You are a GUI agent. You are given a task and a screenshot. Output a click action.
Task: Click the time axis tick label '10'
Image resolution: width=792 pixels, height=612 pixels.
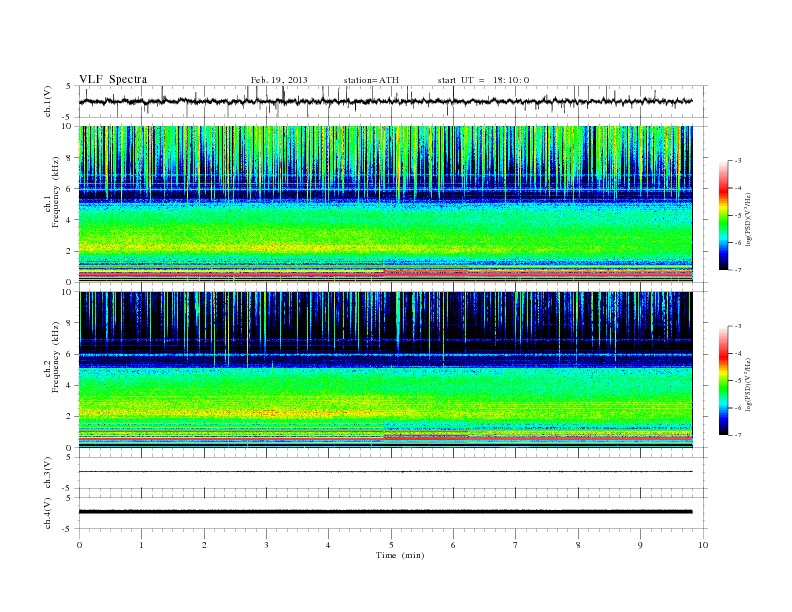coord(703,545)
